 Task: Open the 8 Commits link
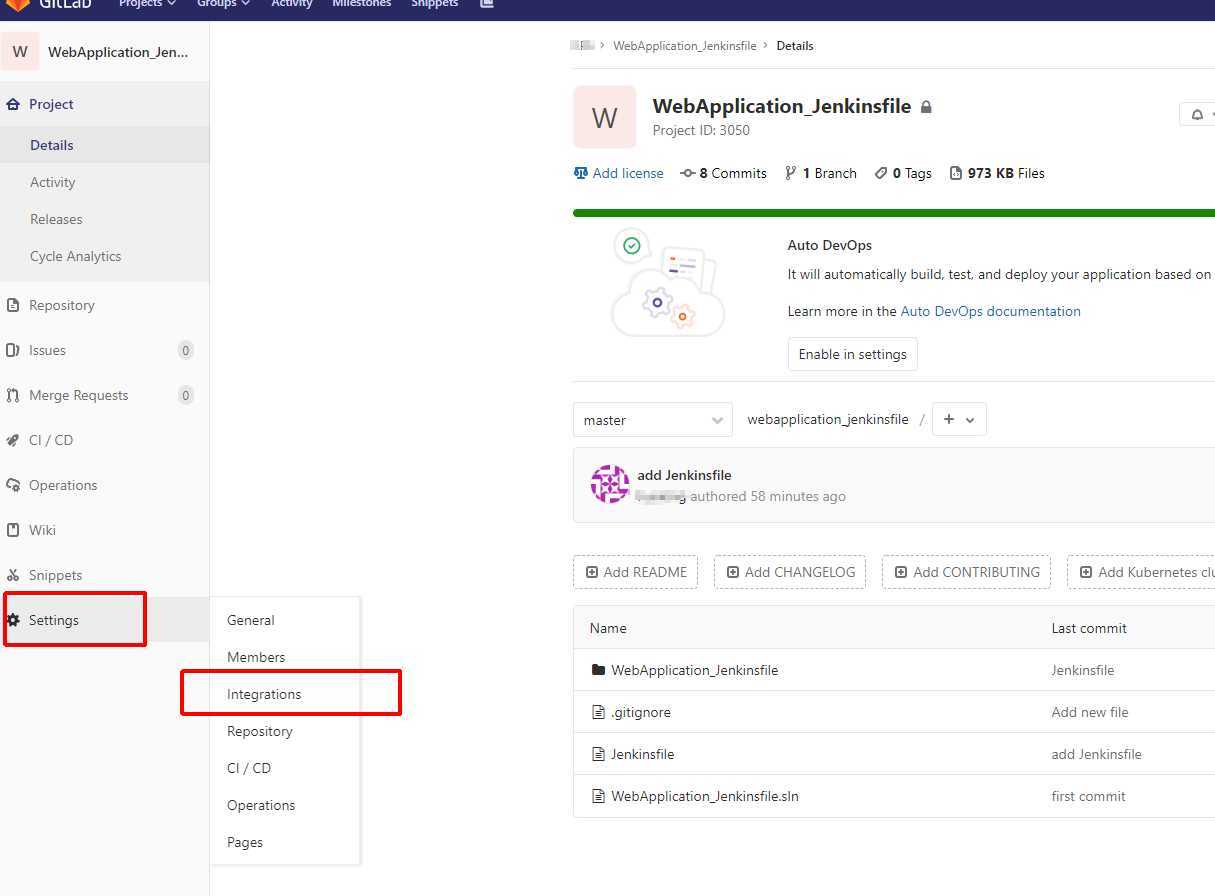pyautogui.click(x=724, y=173)
